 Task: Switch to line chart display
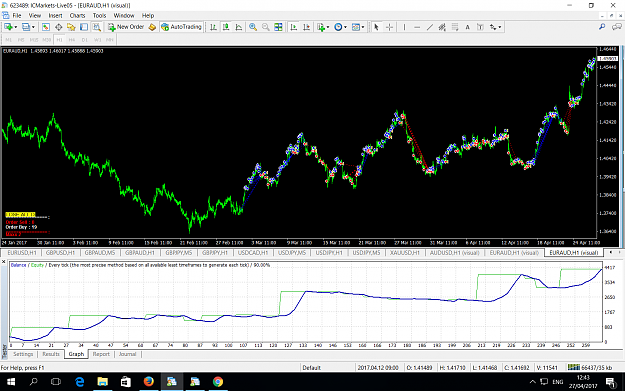[239, 27]
